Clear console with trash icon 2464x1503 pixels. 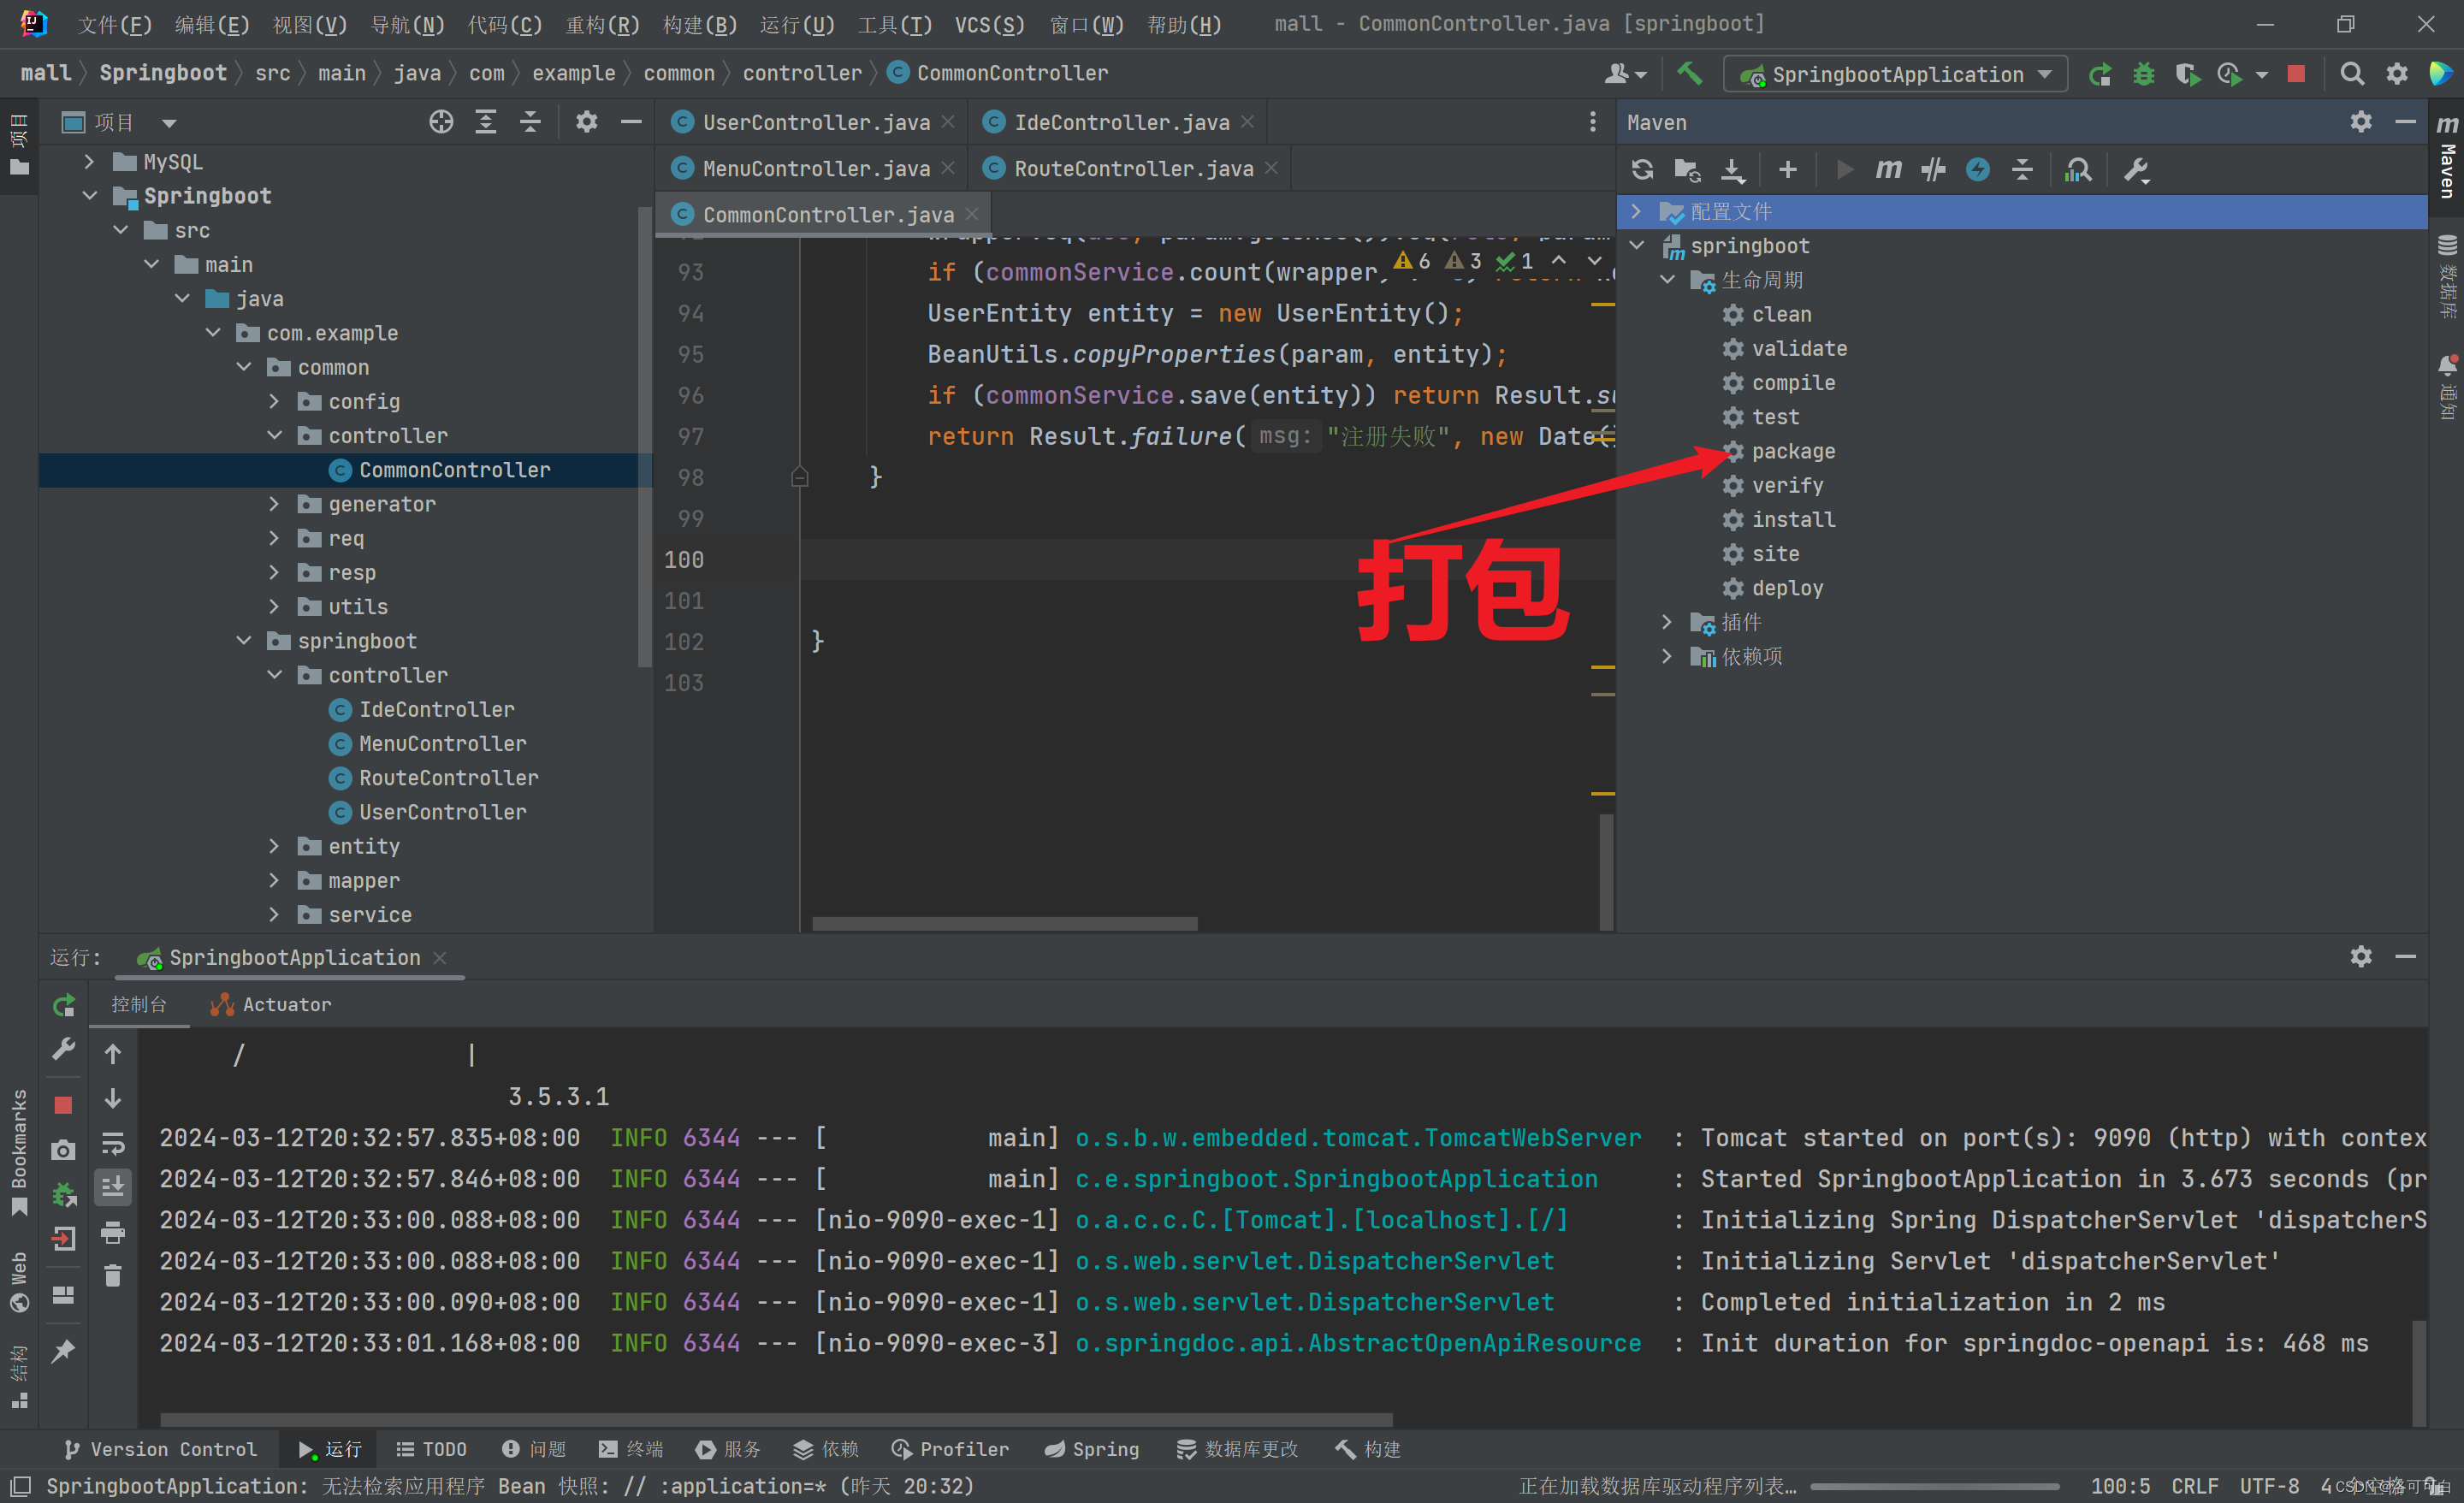[113, 1276]
